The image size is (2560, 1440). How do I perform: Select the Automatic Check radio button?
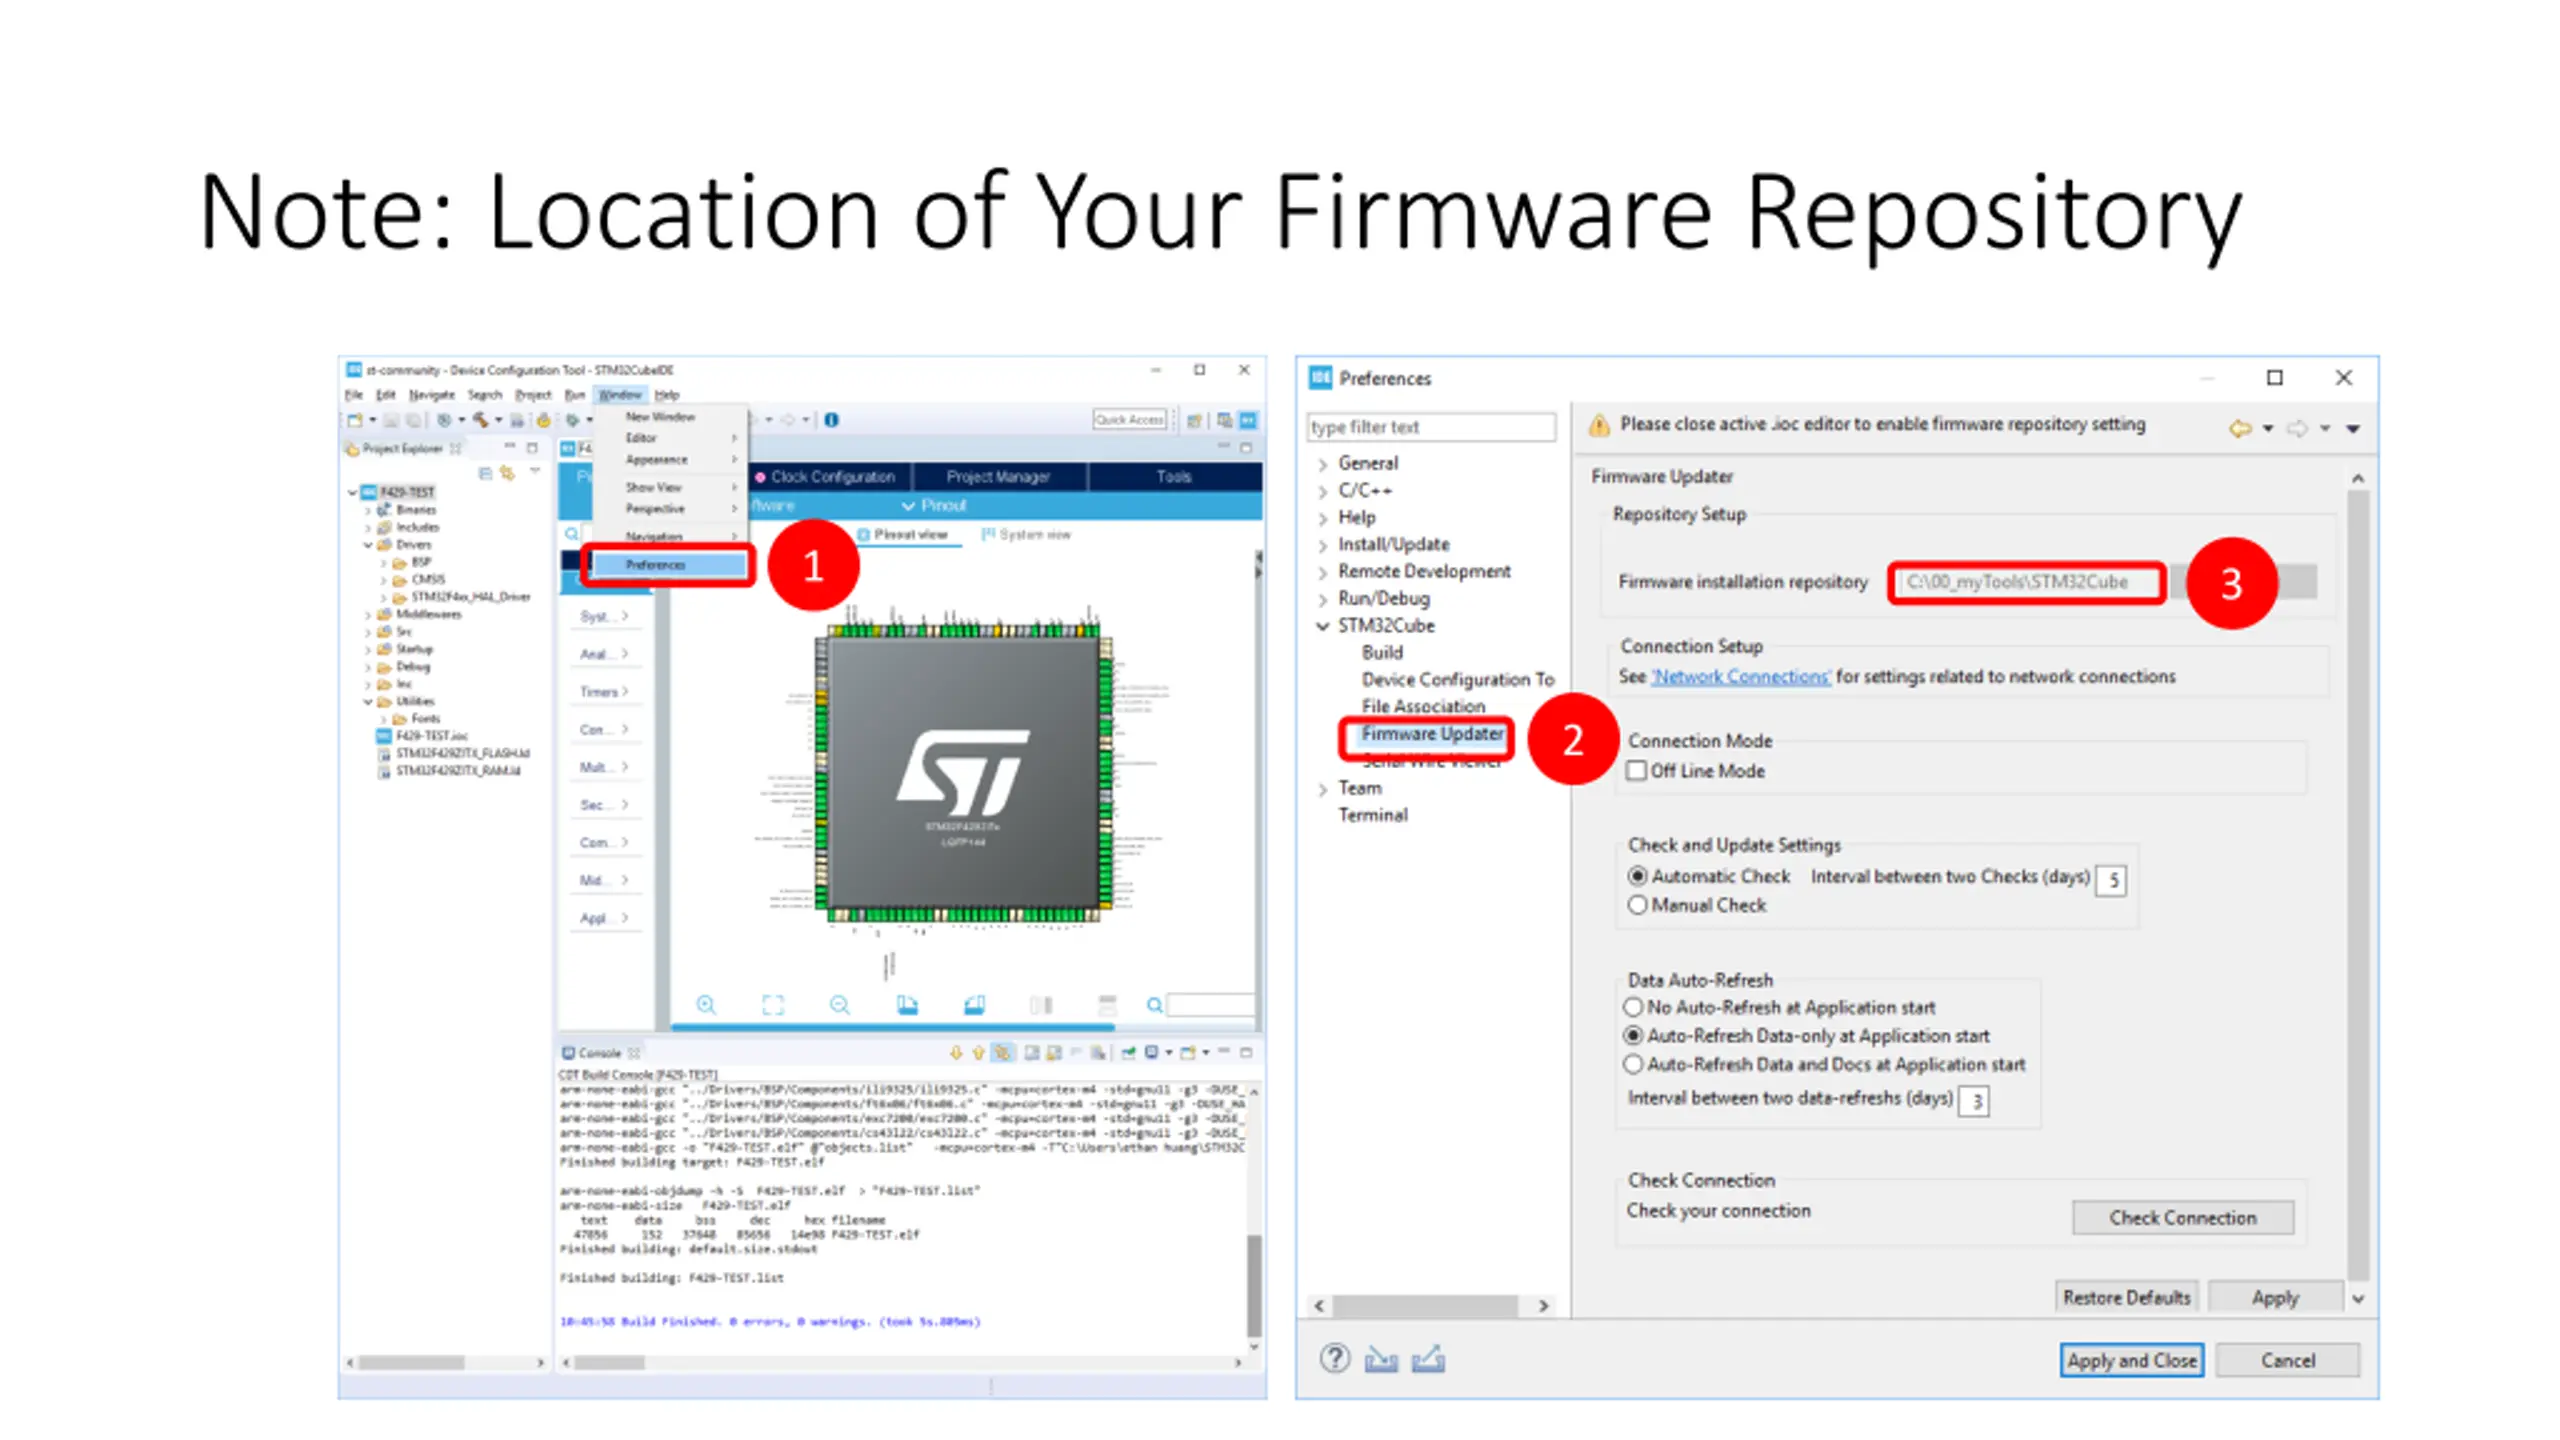(1637, 876)
